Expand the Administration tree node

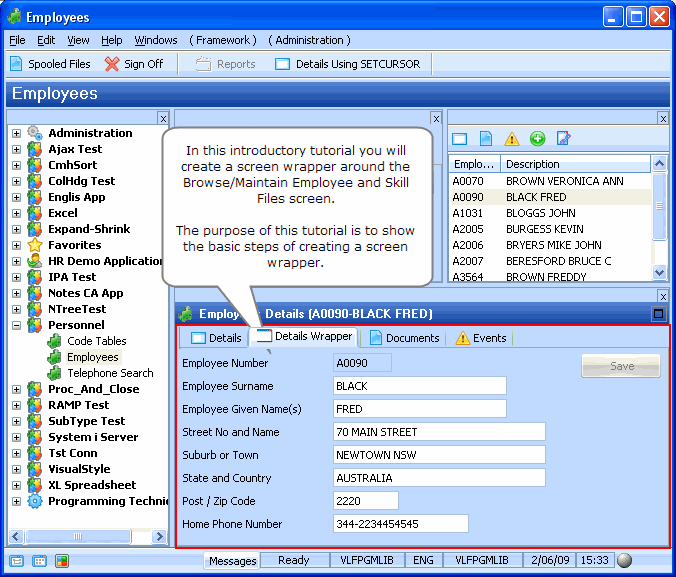coord(16,133)
